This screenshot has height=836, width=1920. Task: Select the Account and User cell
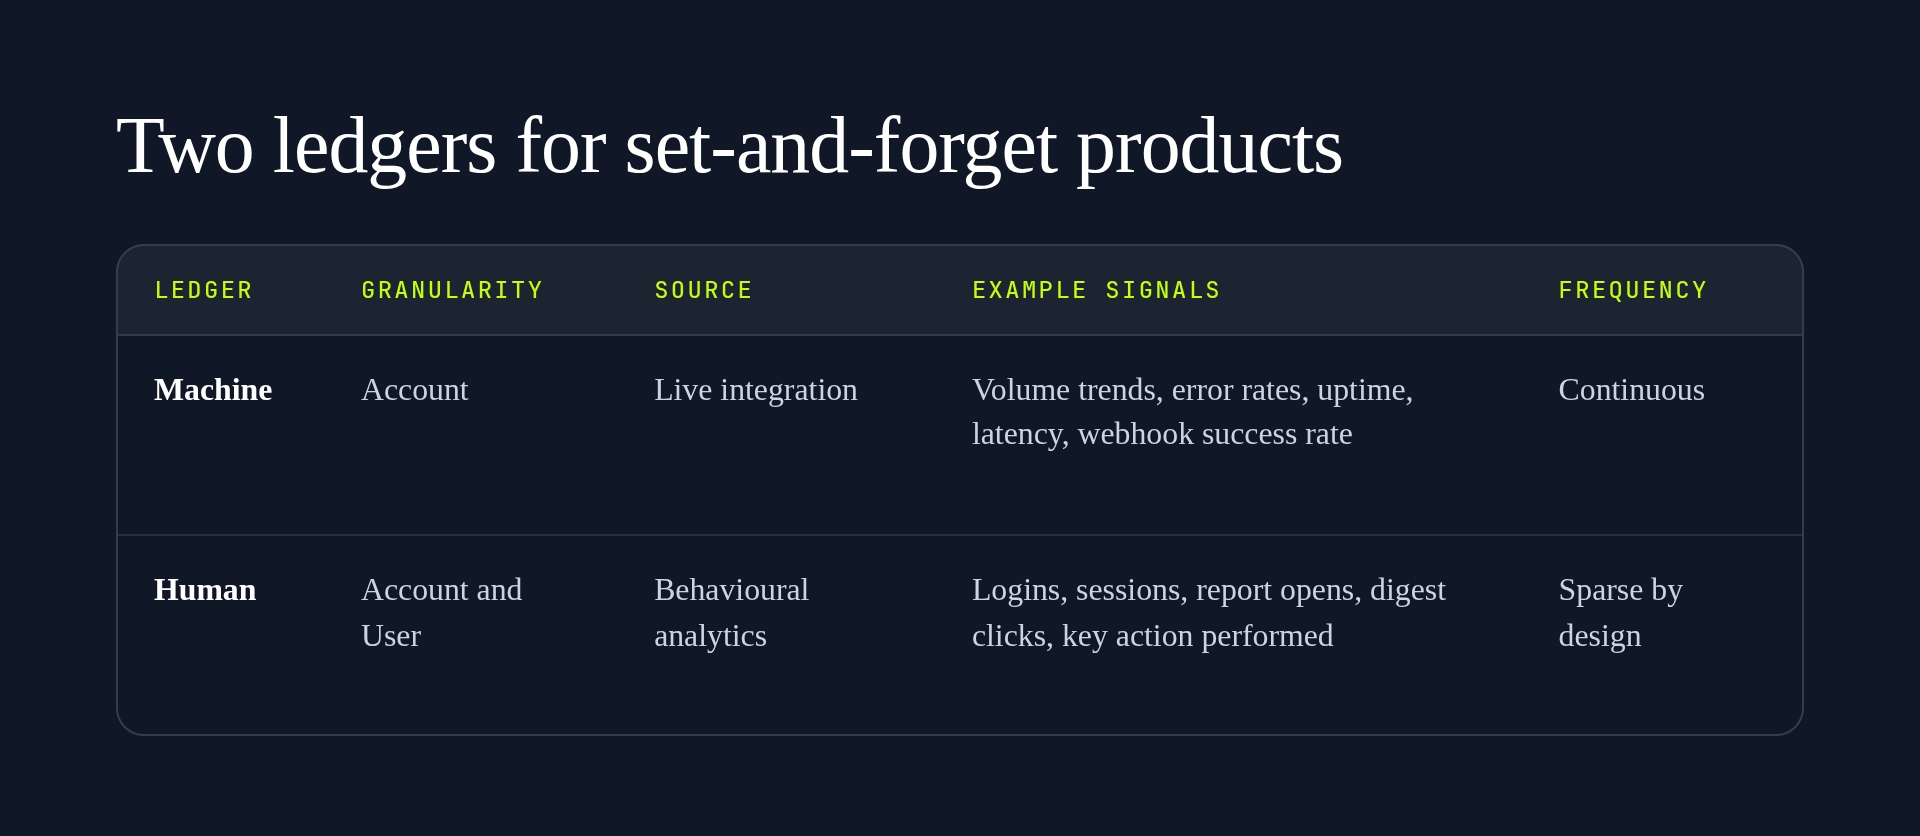(441, 612)
